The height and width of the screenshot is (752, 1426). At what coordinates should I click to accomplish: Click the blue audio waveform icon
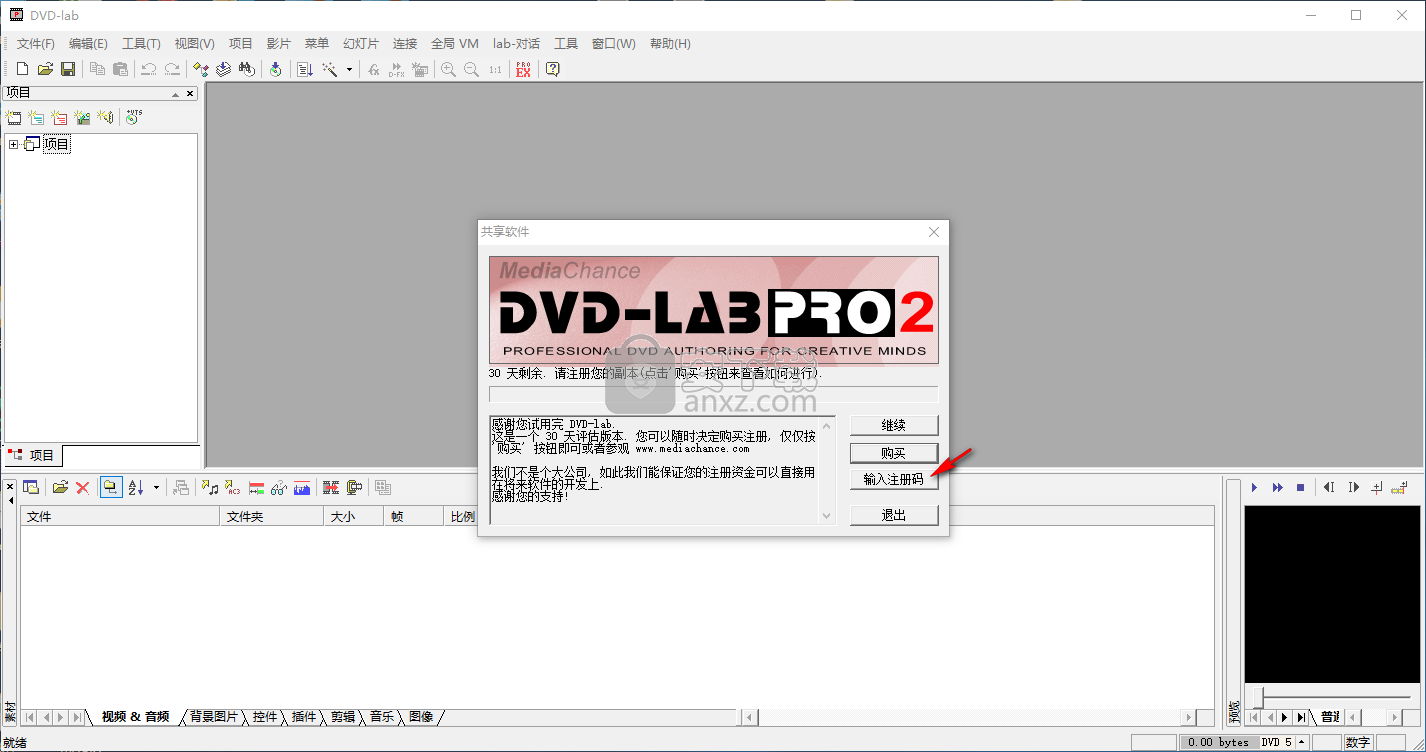click(x=301, y=487)
